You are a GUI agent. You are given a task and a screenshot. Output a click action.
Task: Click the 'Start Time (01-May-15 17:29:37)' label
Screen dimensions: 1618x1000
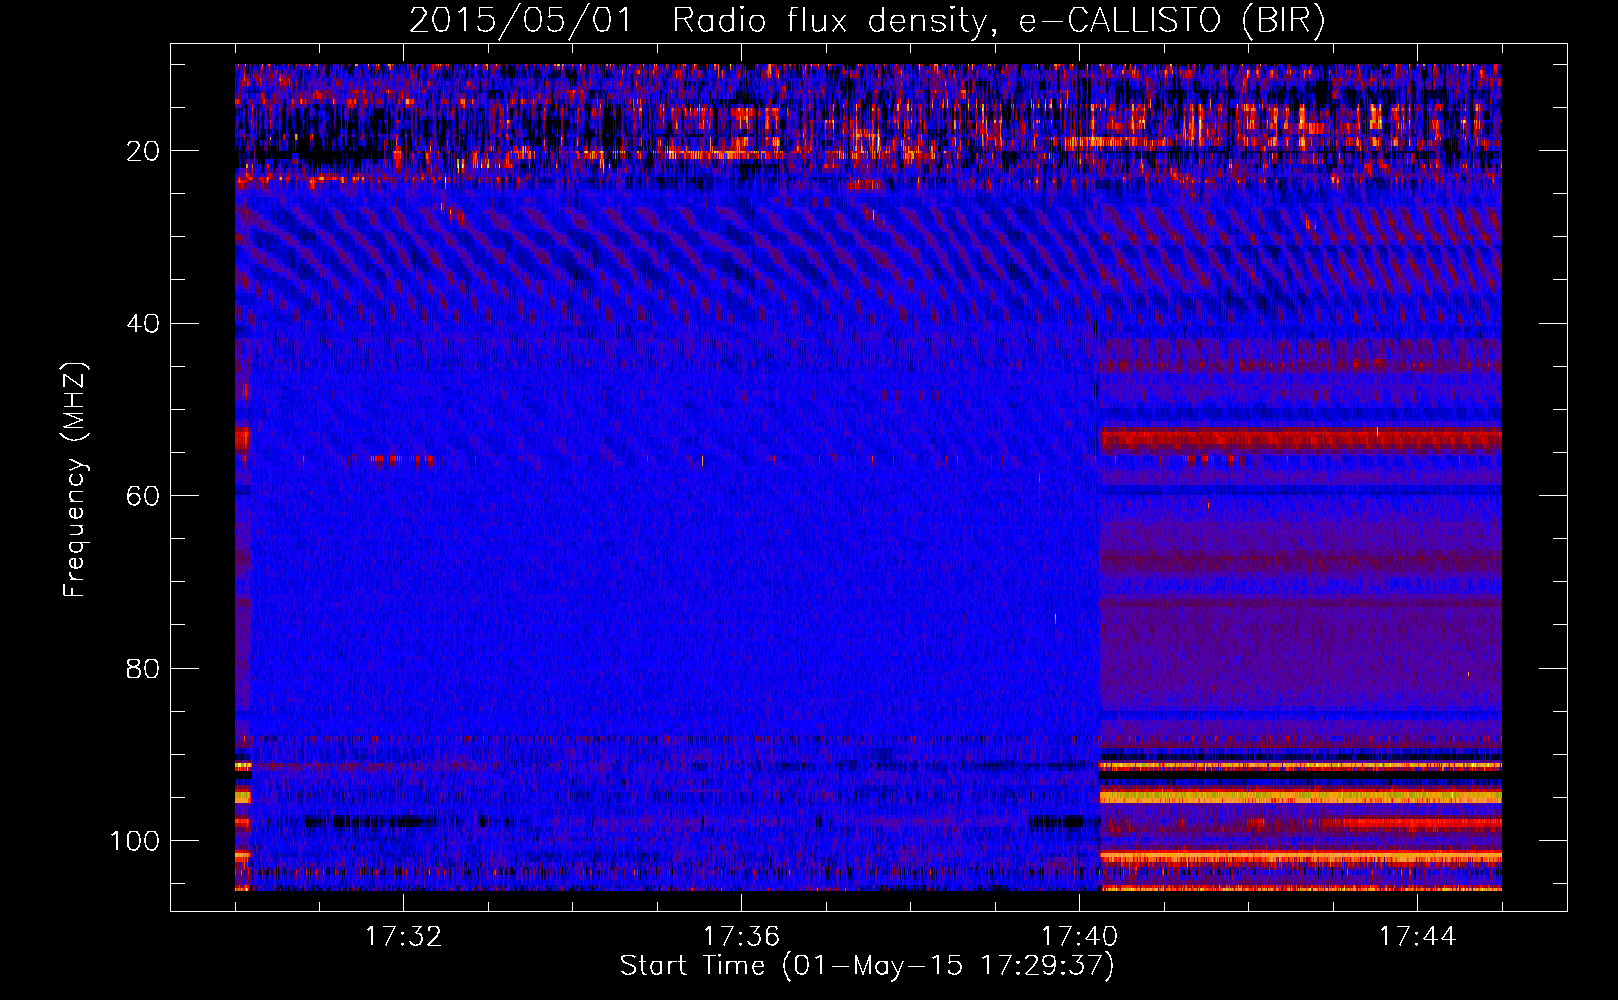pyautogui.click(x=867, y=966)
